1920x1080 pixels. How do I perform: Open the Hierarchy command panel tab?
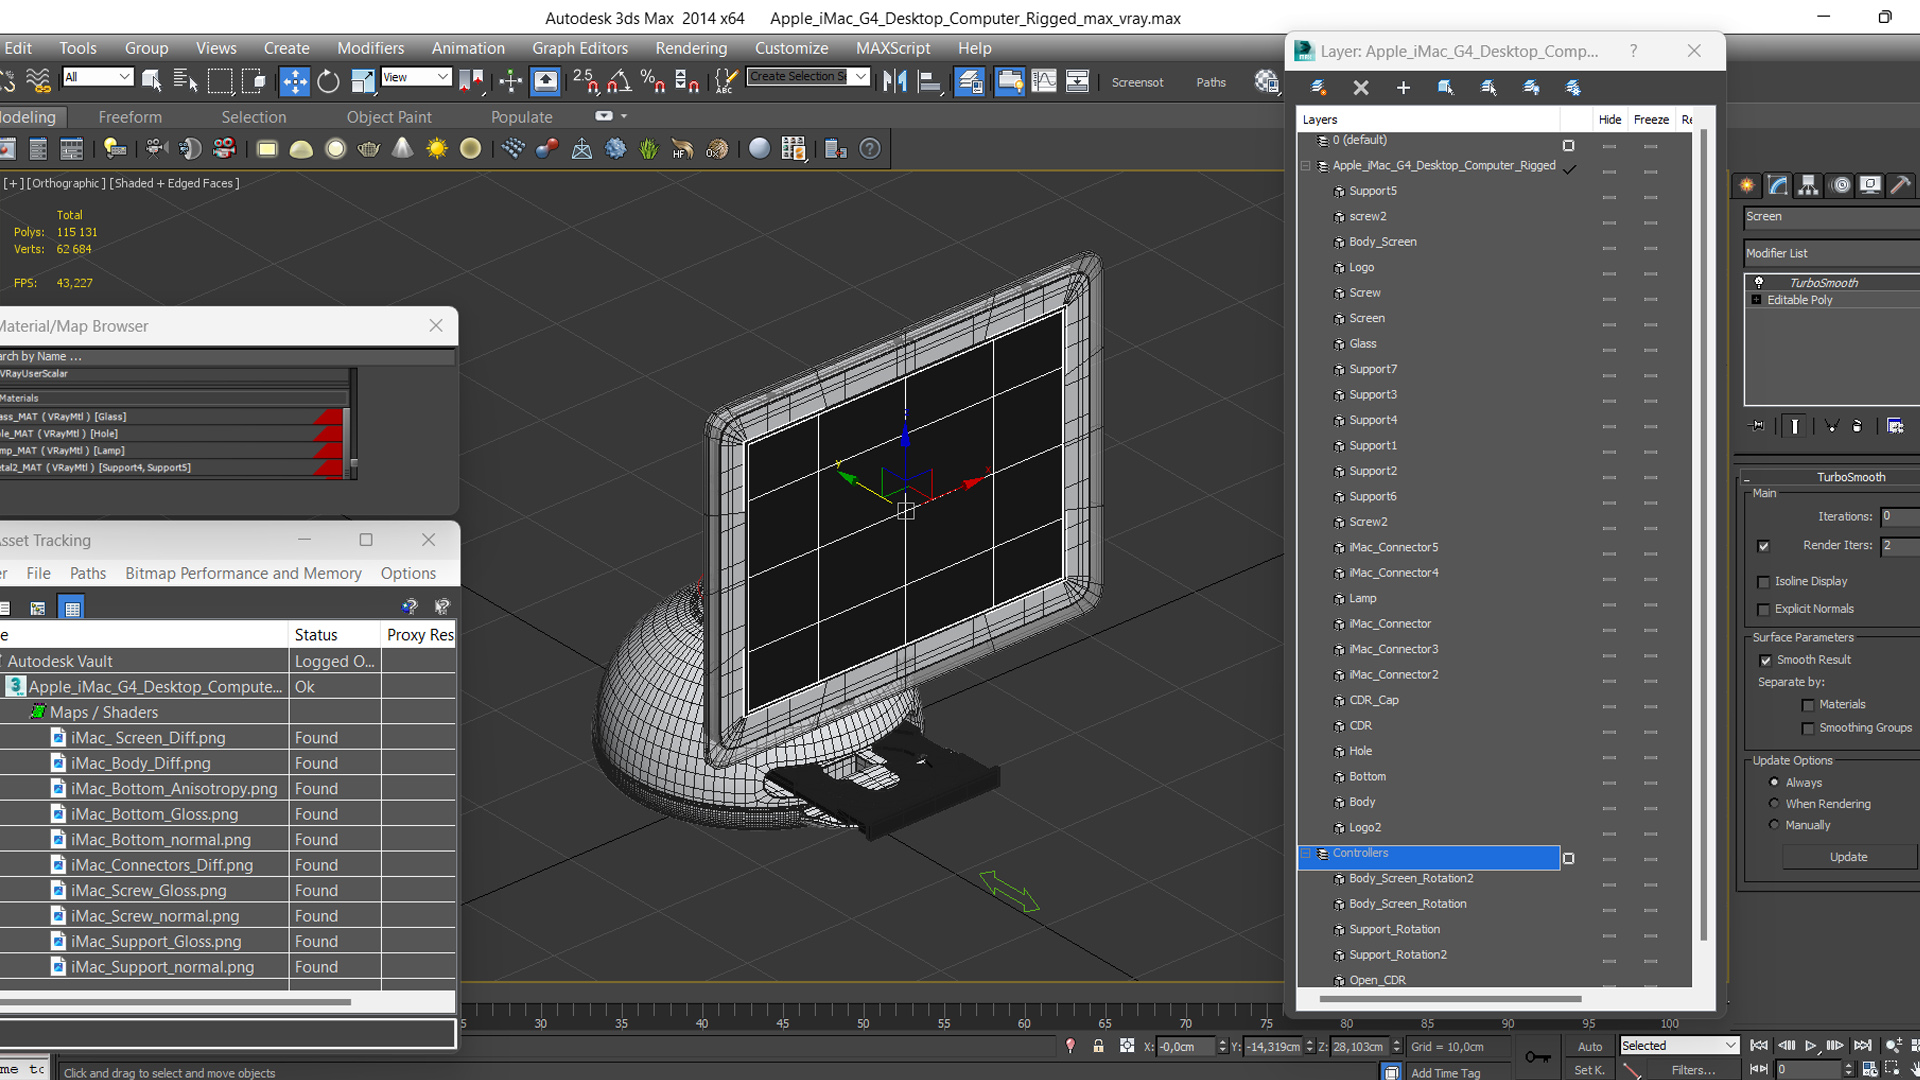coord(1808,185)
